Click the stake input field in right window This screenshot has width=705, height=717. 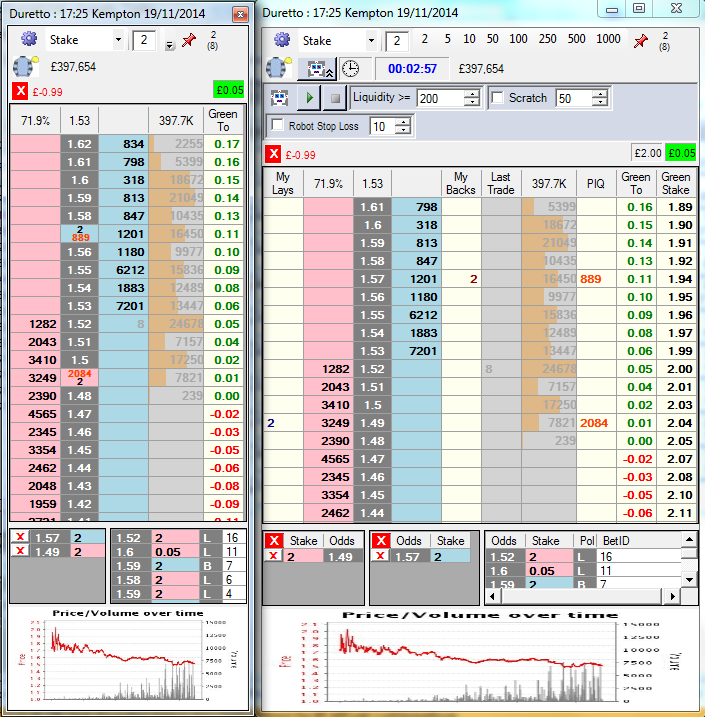pos(397,41)
